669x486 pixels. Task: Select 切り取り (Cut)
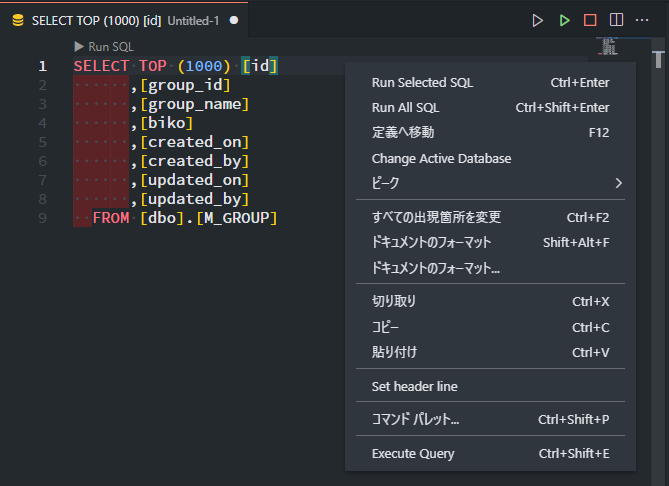[490, 302]
